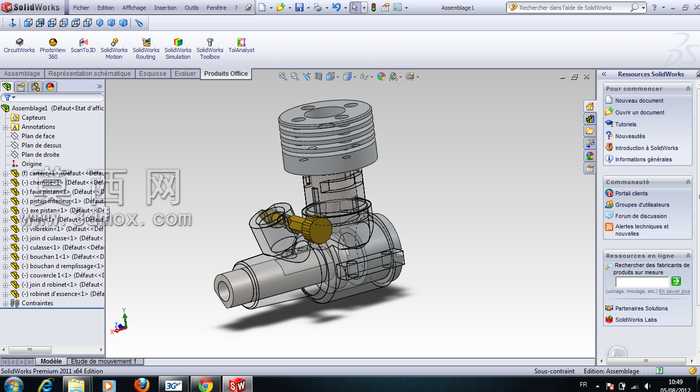Open the CircuitWorks add-in
The height and width of the screenshot is (392, 700).
[19, 46]
